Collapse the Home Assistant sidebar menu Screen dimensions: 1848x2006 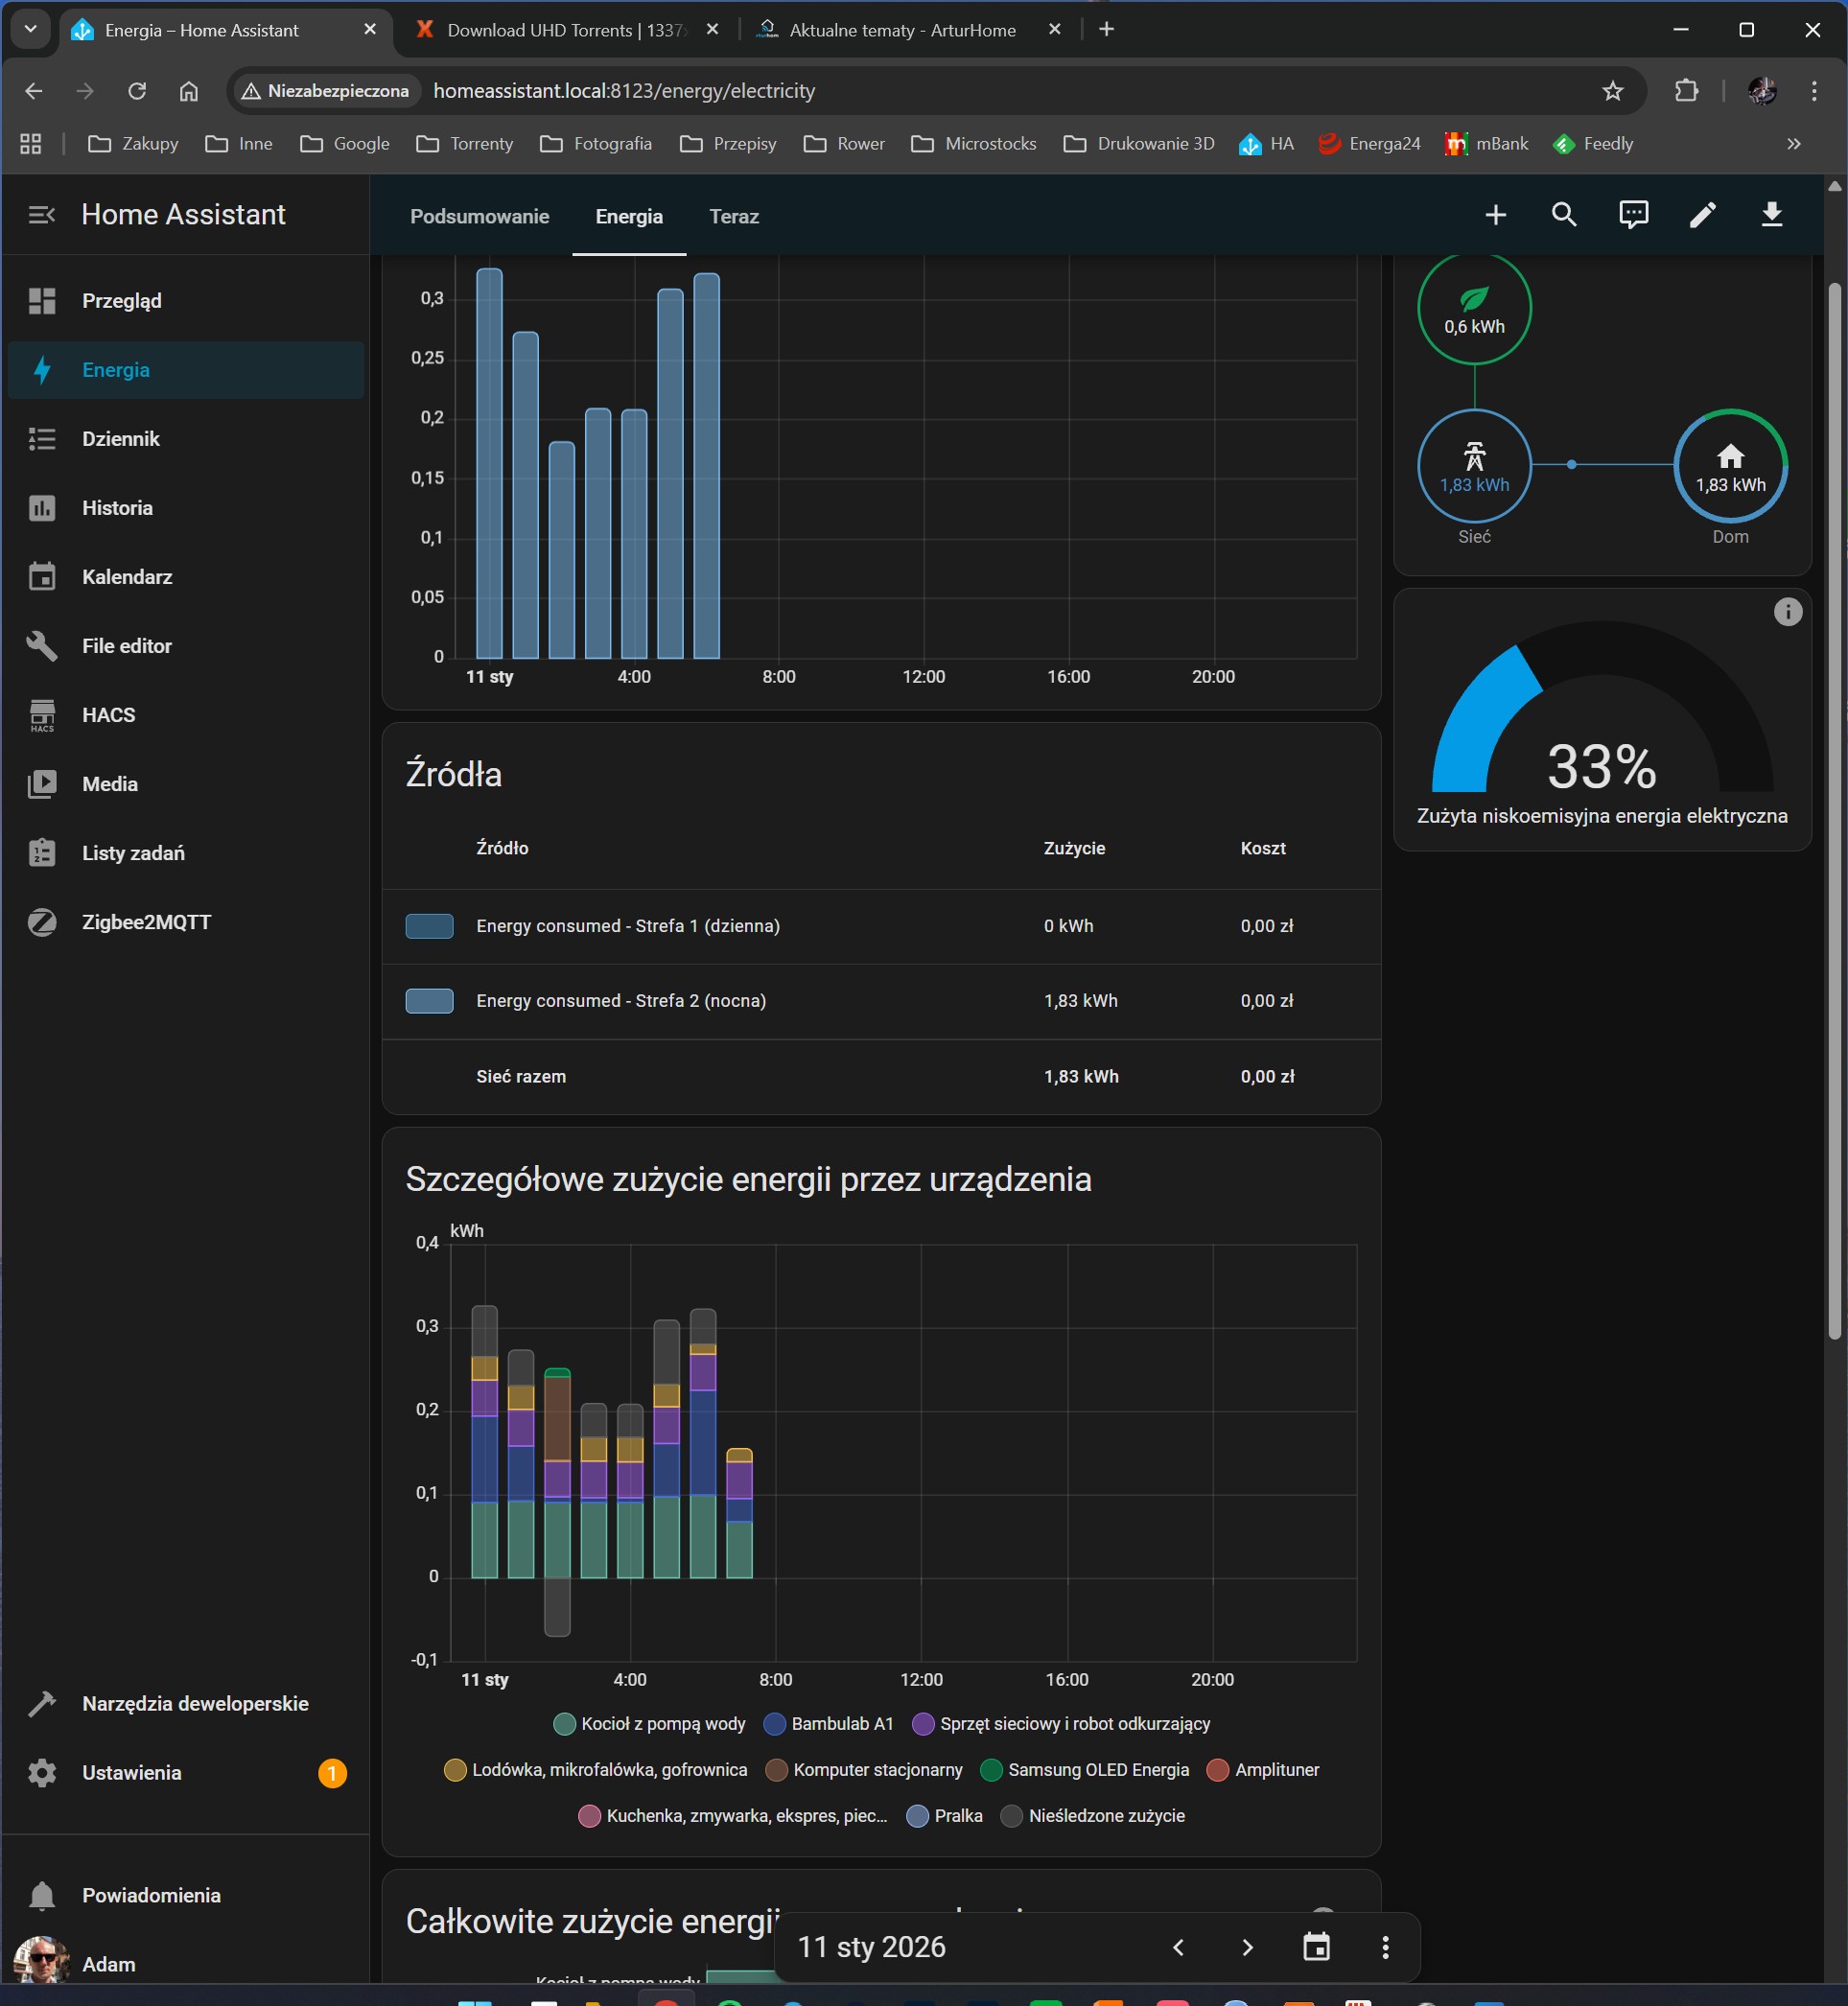[x=41, y=215]
